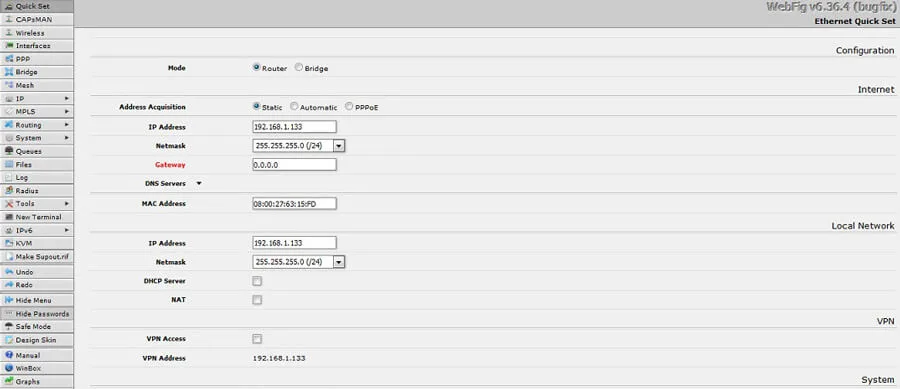Choose PPPoE address acquisition
Screen dimensions: 900x389
click(x=349, y=106)
